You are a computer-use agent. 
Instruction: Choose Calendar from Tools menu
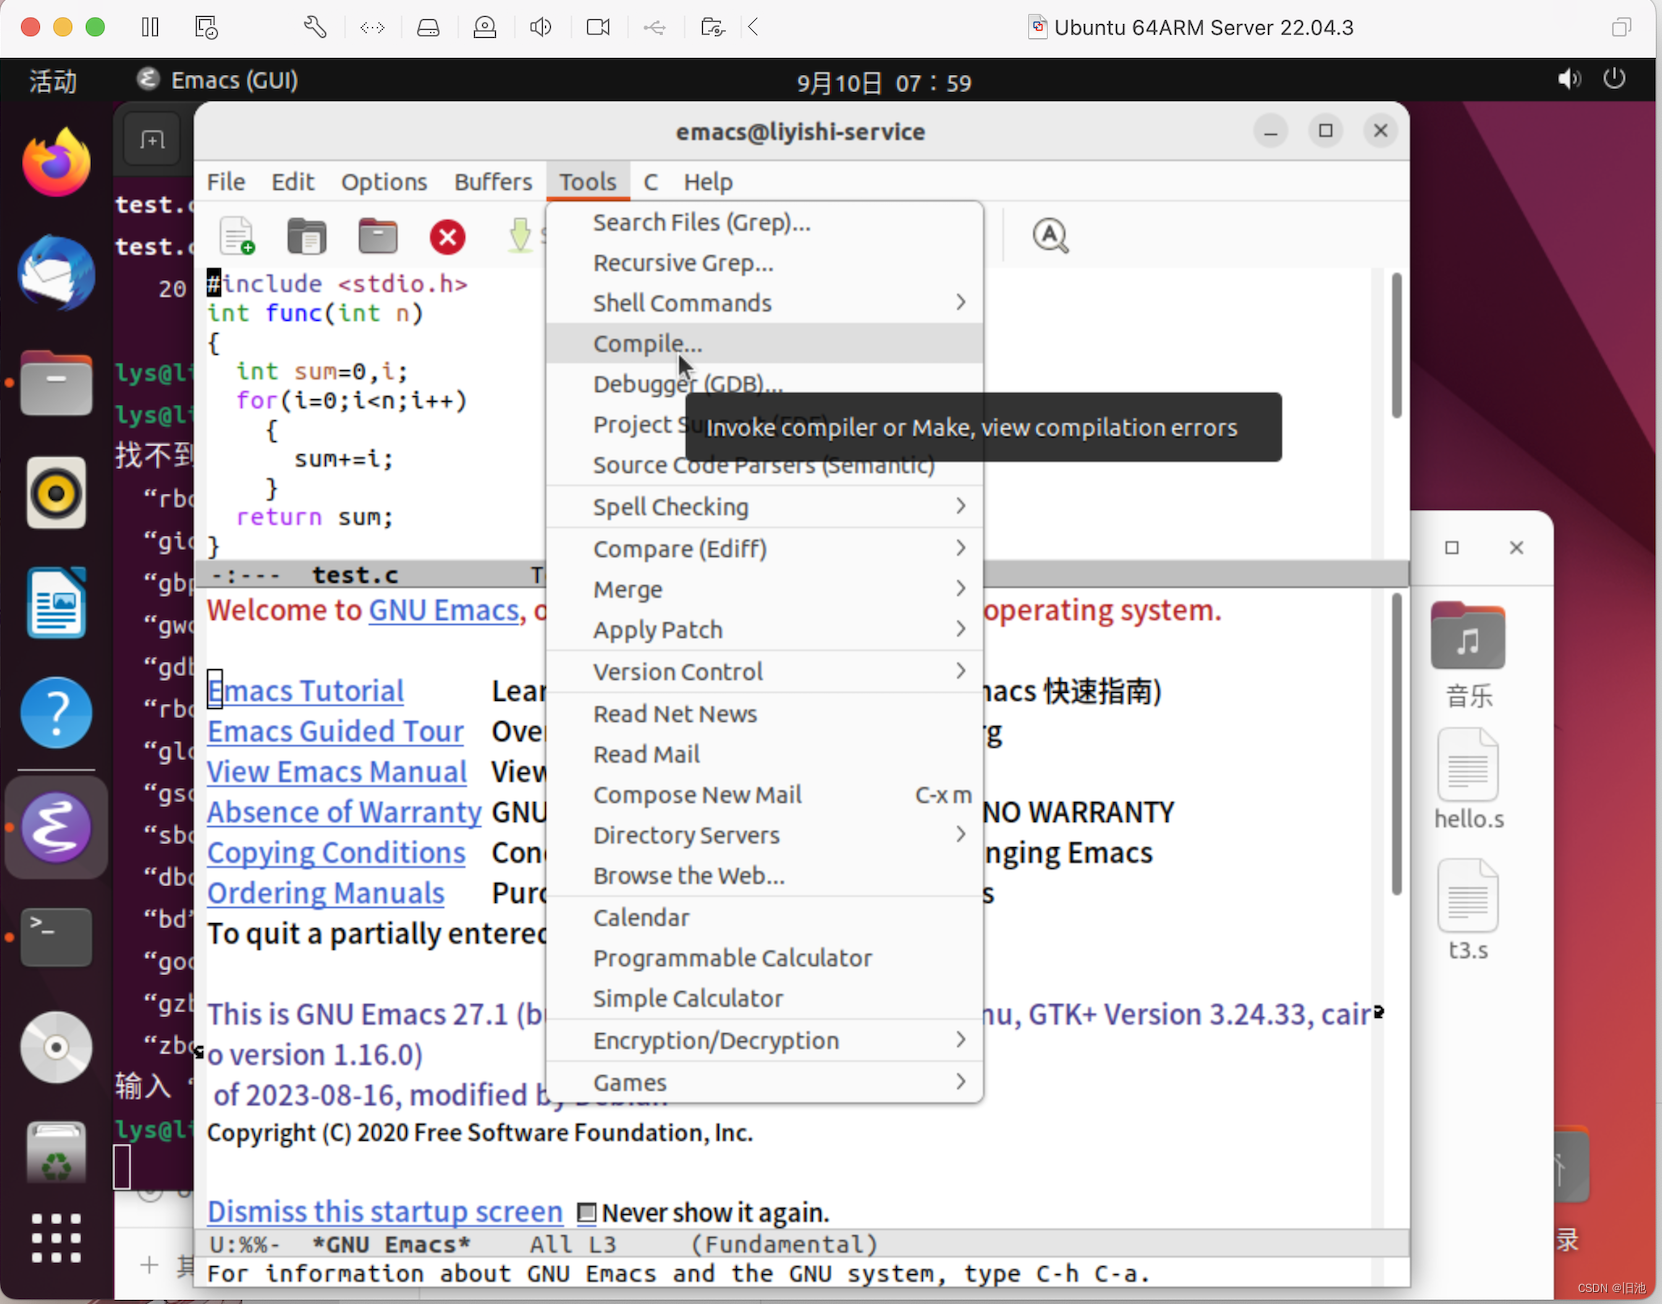[x=765, y=918]
